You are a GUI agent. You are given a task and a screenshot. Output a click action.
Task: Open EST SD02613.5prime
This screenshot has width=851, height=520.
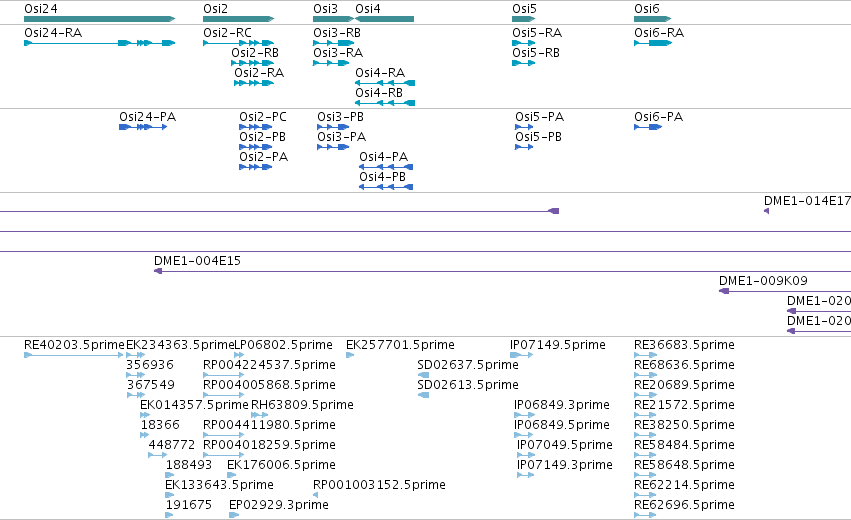tap(423, 396)
